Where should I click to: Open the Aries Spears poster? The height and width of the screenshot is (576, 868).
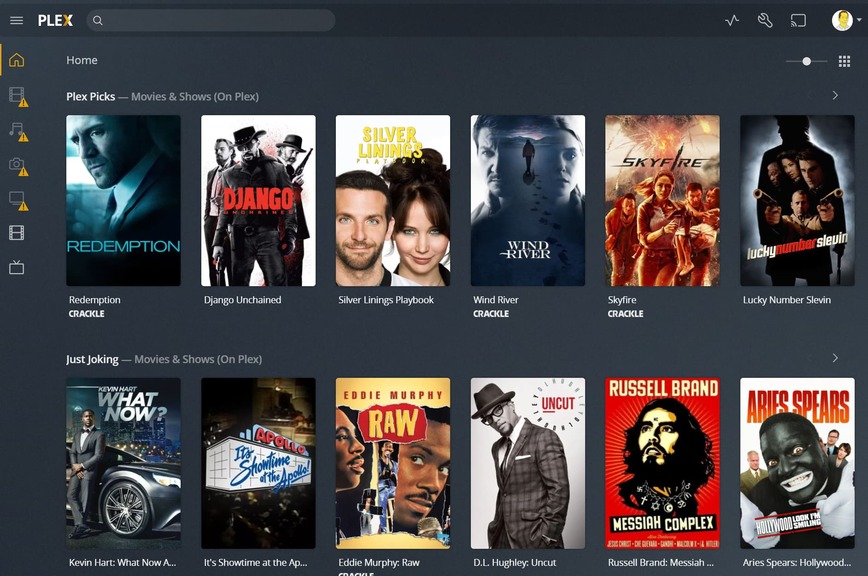[797, 463]
